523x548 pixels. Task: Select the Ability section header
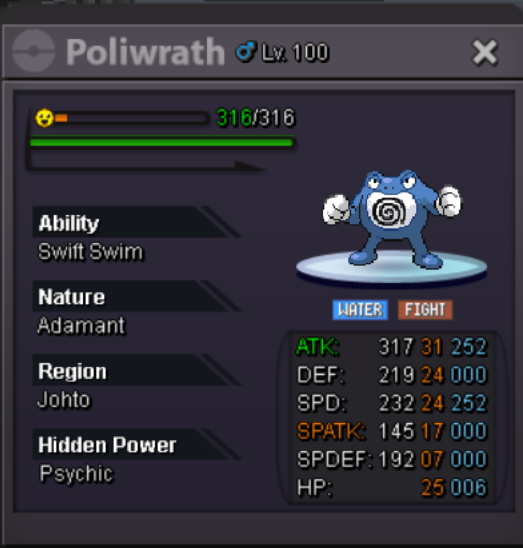[136, 222]
